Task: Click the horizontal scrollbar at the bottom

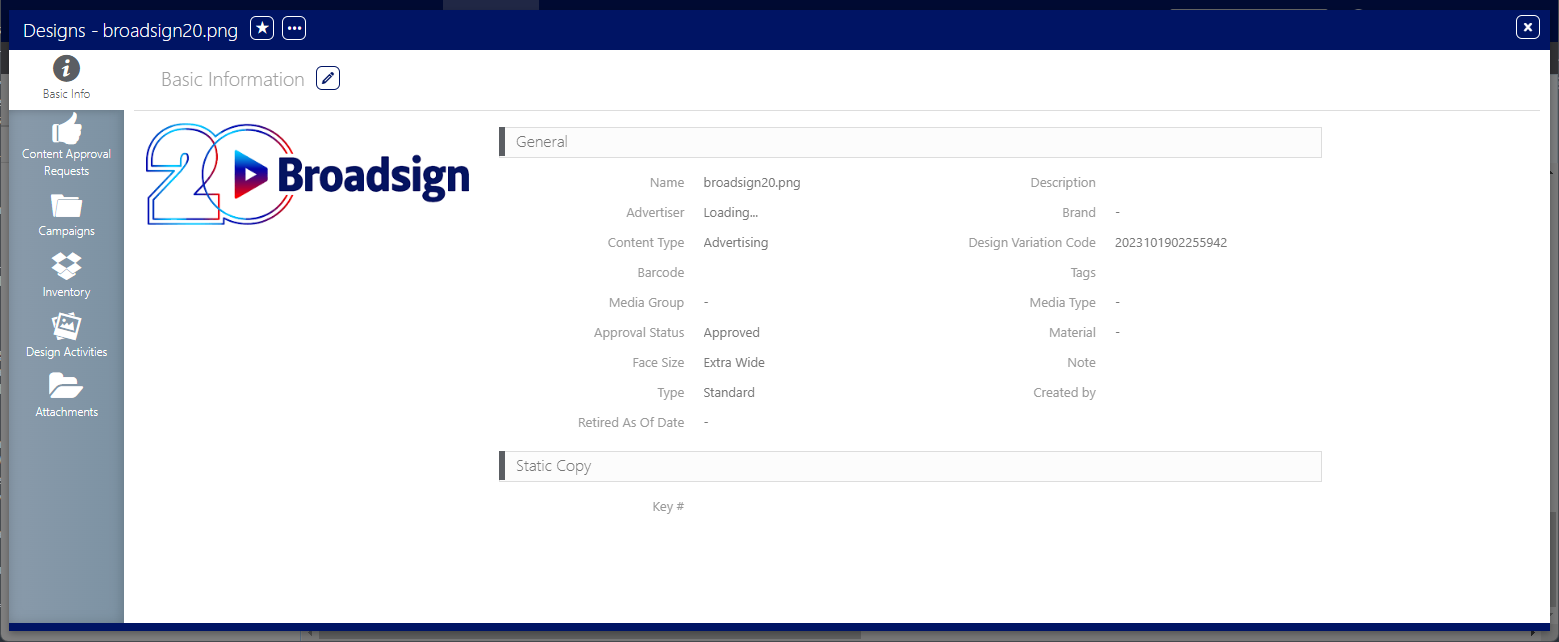Action: click(589, 633)
